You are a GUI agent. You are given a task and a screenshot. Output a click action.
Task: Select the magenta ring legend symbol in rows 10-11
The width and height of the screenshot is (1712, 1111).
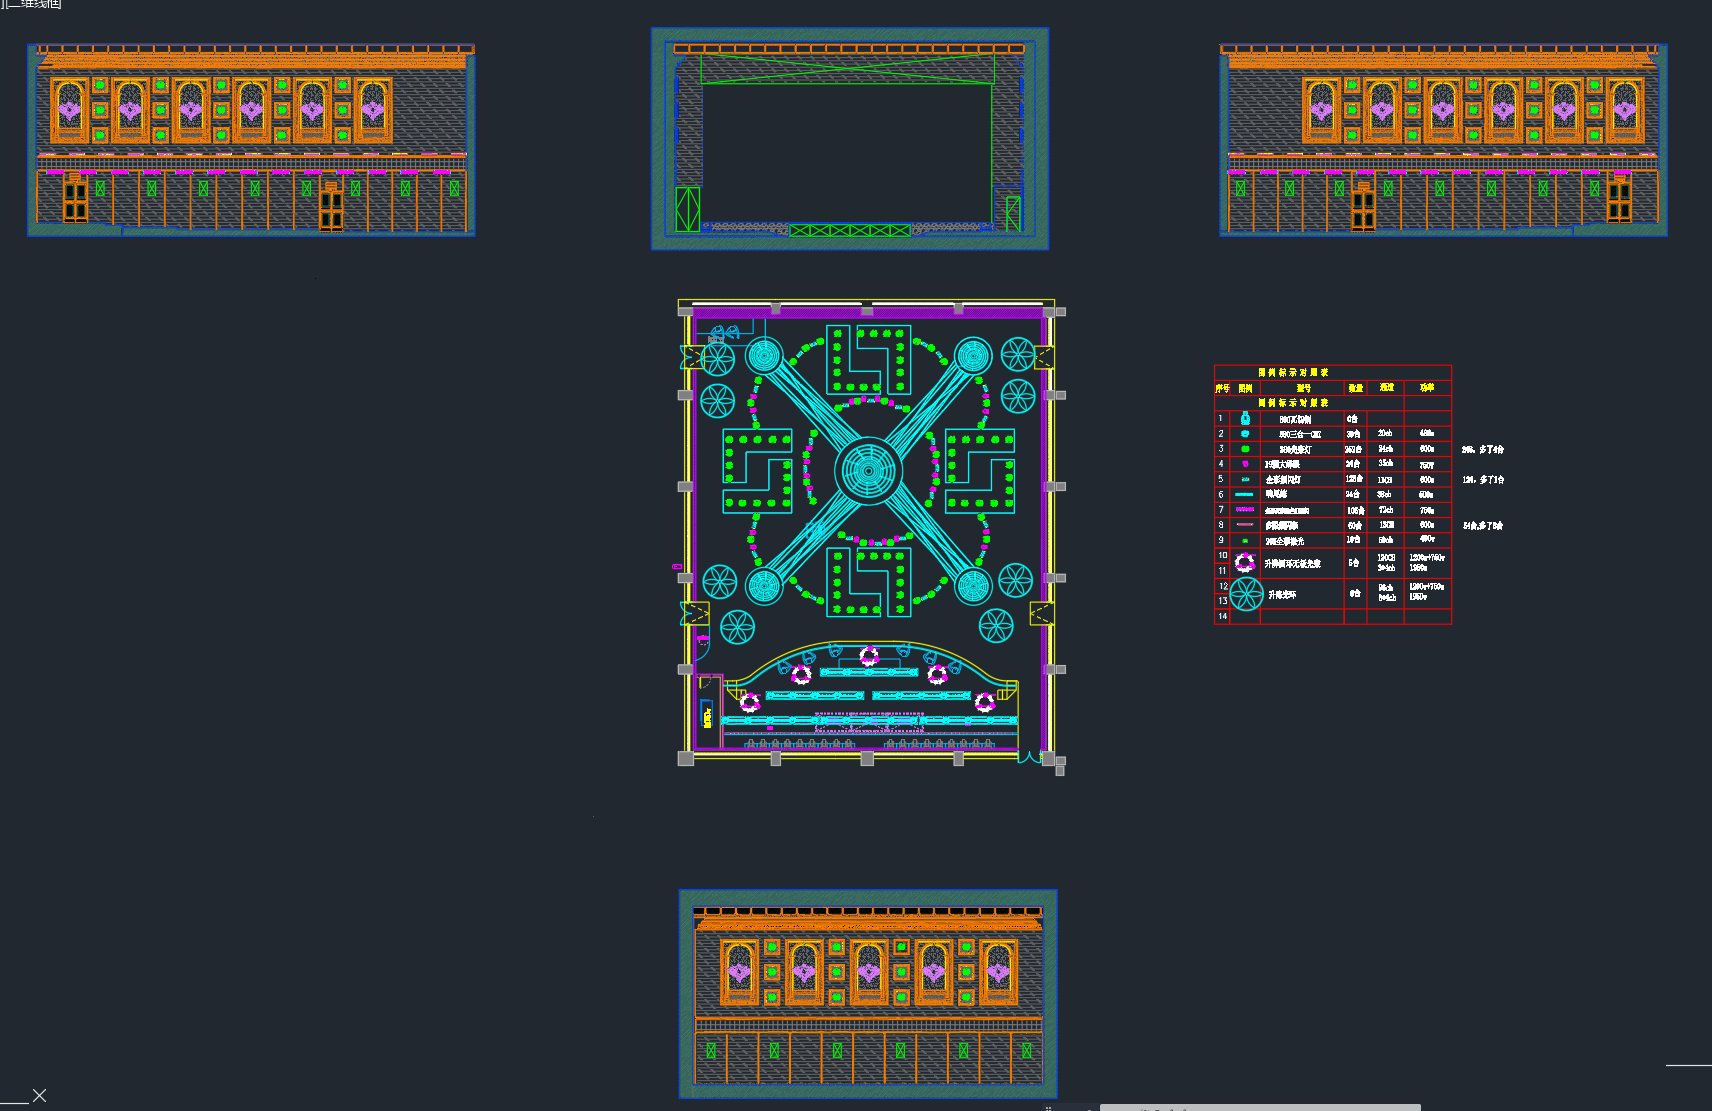1245,563
